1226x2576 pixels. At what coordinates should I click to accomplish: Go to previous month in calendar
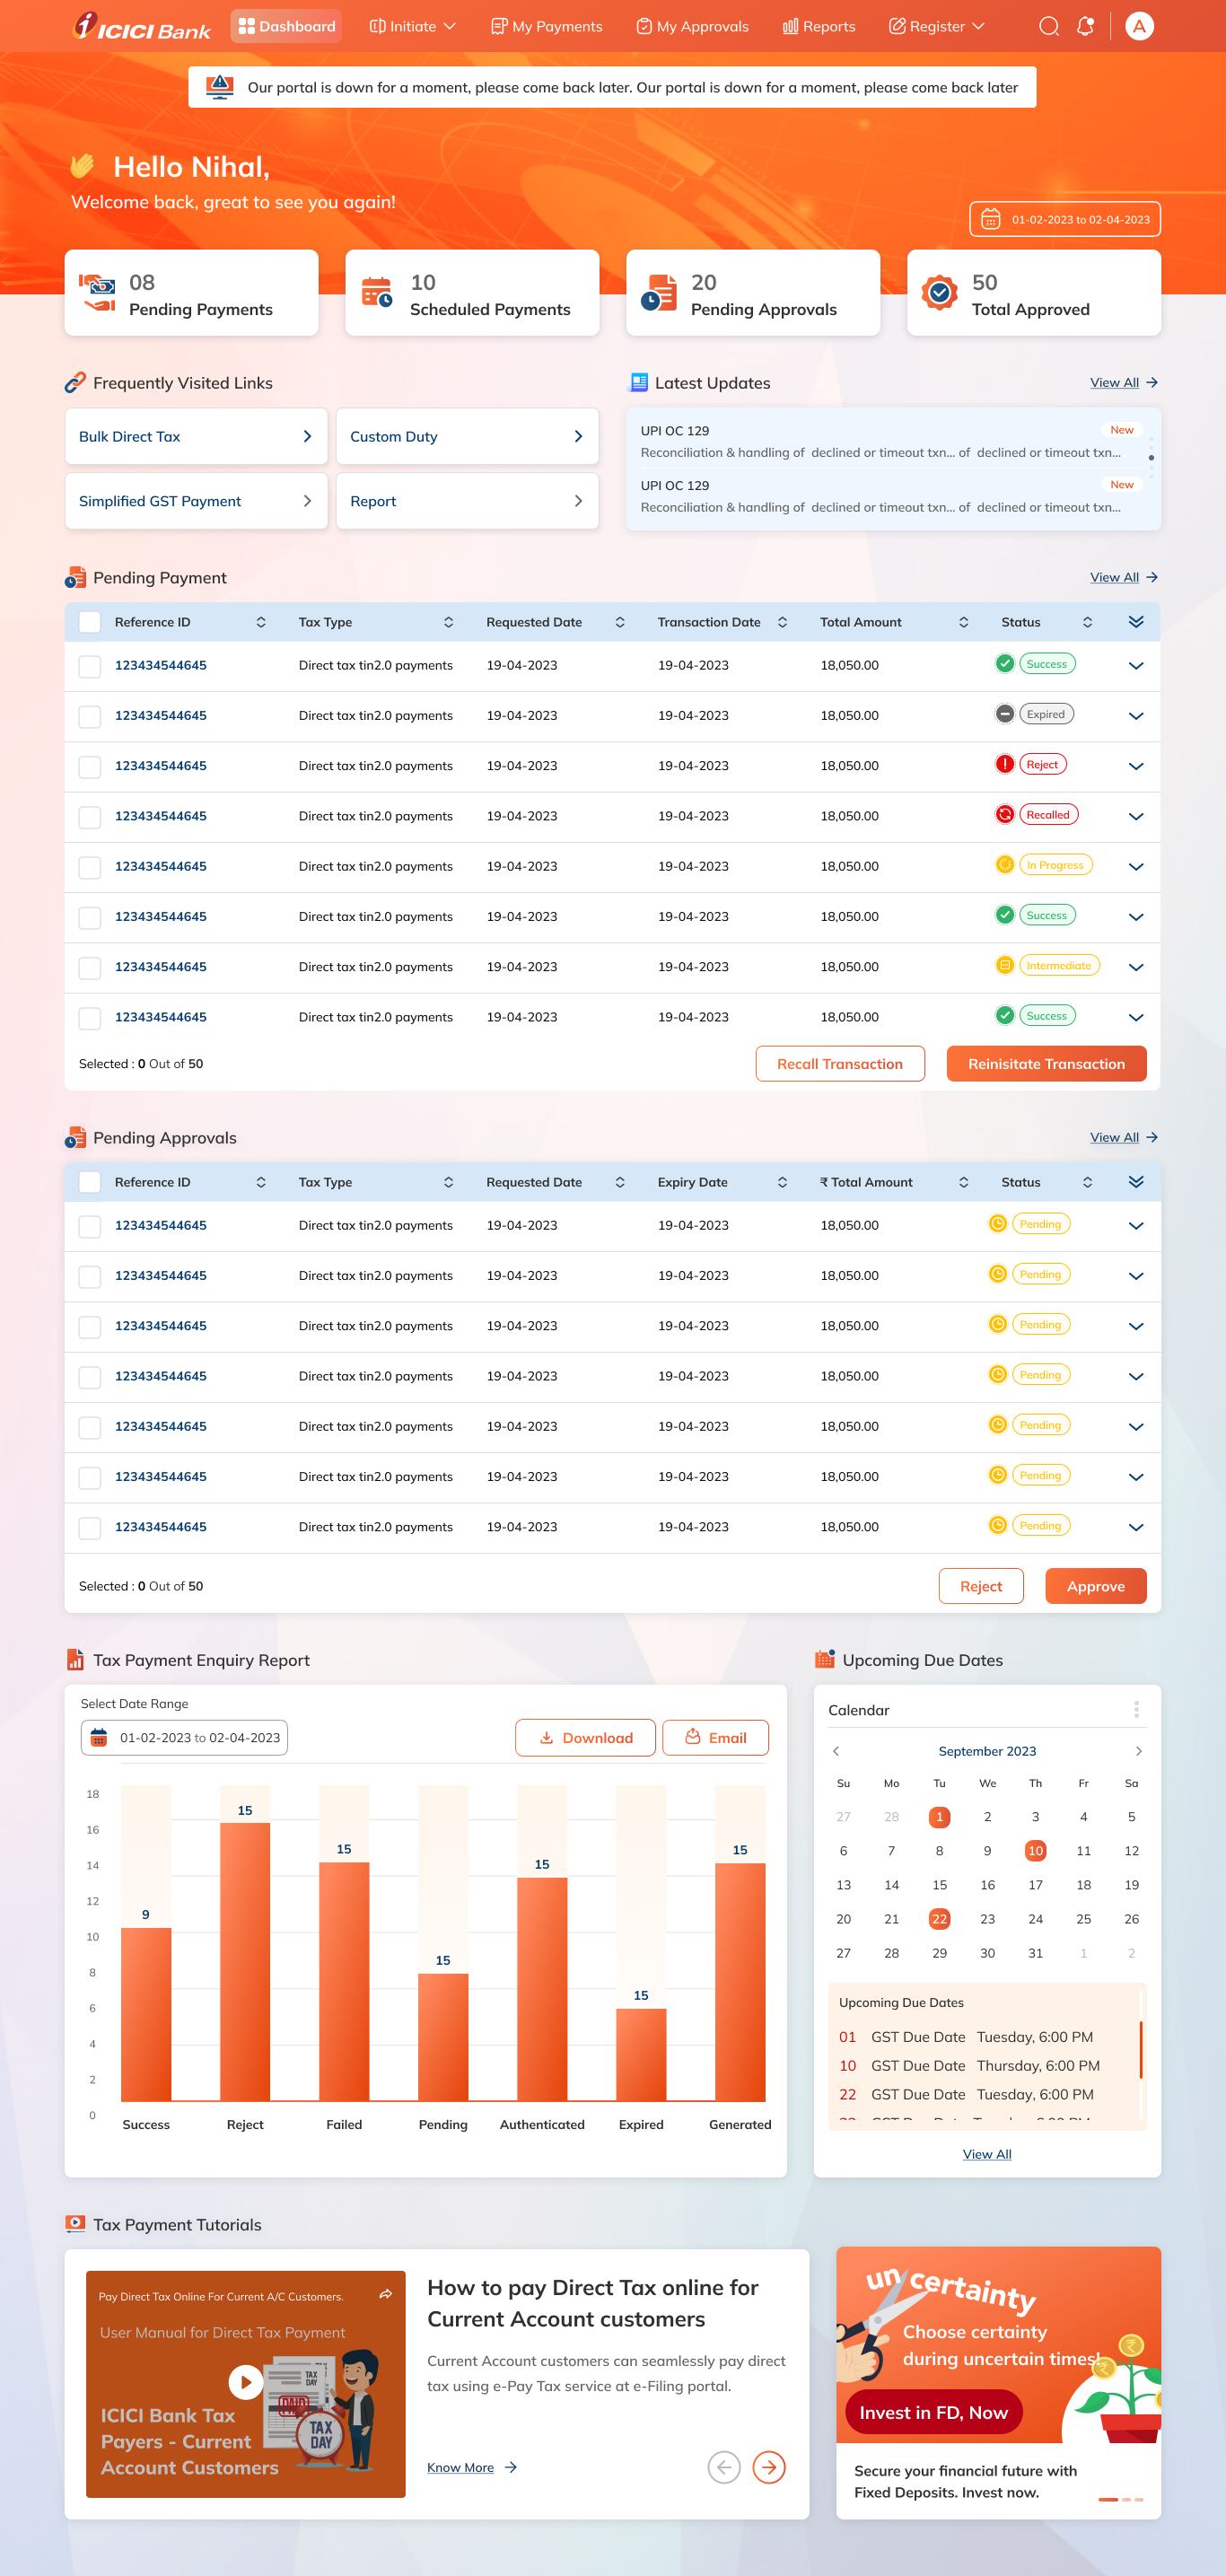836,1751
